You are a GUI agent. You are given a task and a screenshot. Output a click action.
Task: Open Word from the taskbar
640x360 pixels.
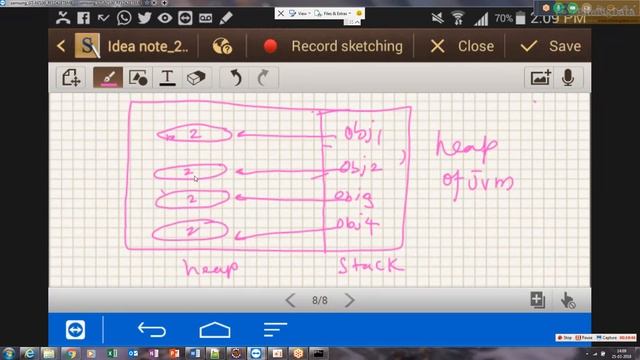(x=195, y=353)
